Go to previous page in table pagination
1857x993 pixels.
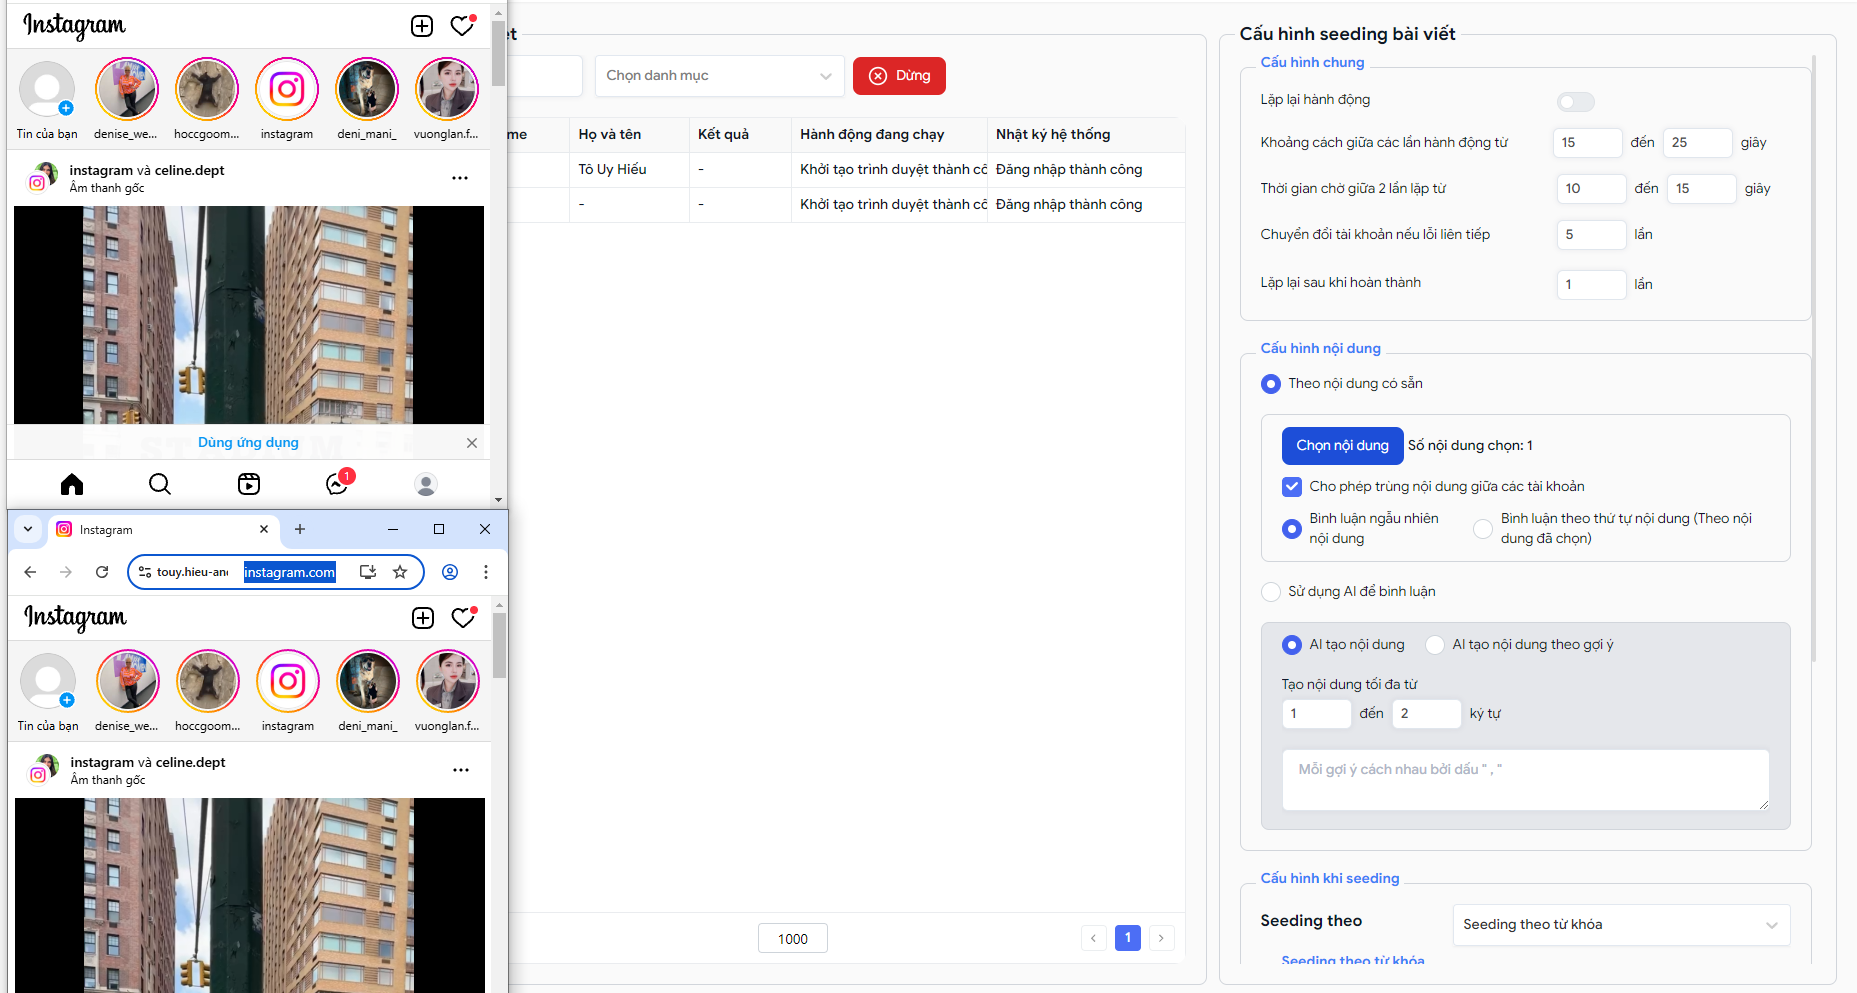(1094, 938)
